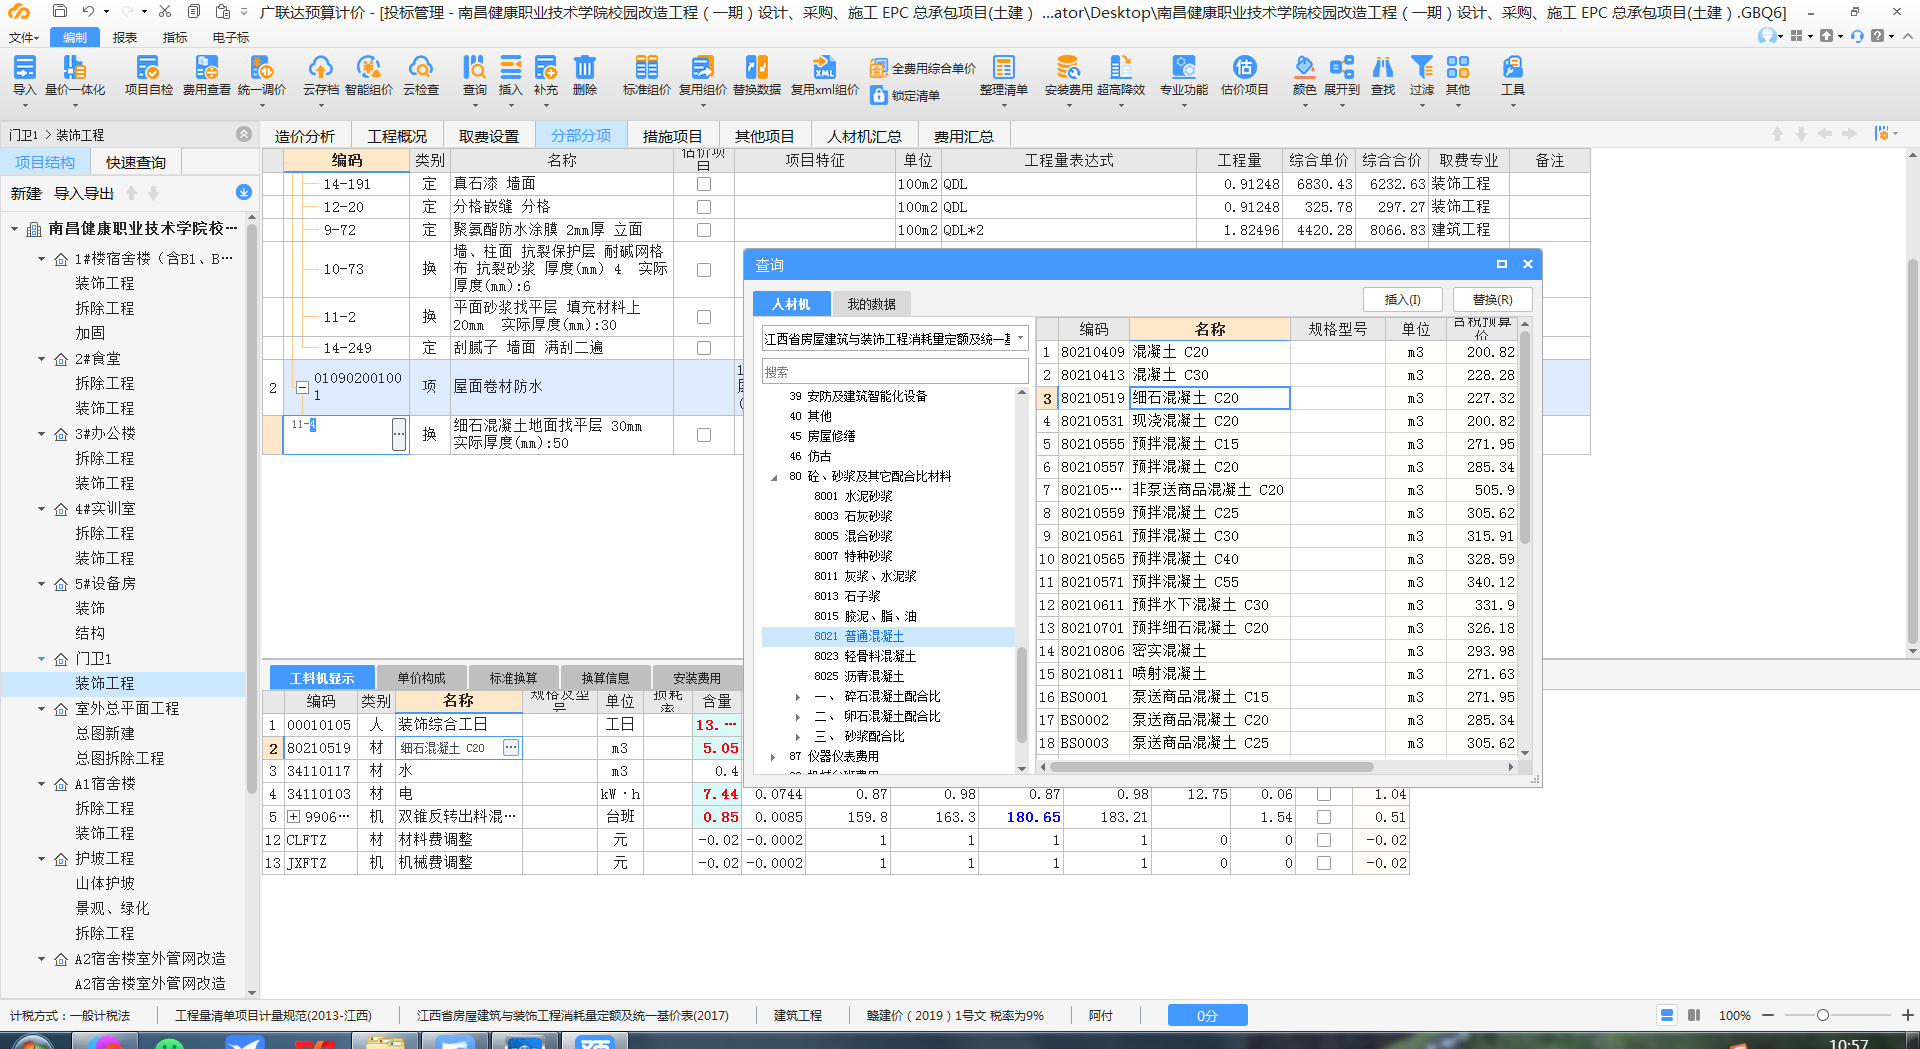Toggle checkbox in 双锥反转出料 row
1920x1049 pixels.
(1324, 817)
